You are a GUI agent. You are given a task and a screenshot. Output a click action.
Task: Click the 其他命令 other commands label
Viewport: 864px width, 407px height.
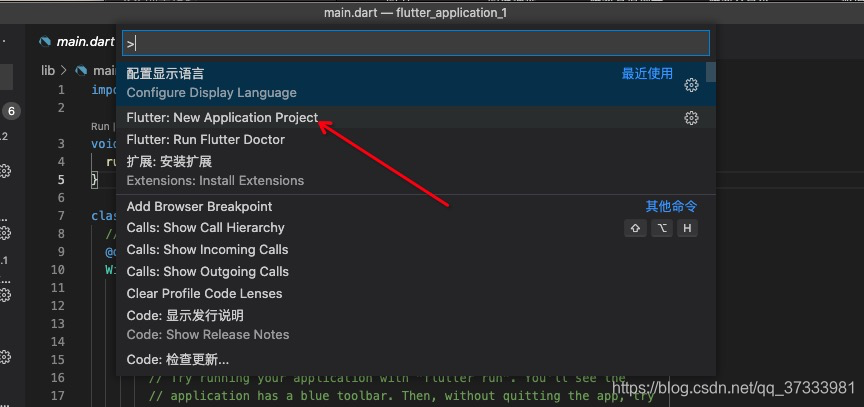pos(671,207)
